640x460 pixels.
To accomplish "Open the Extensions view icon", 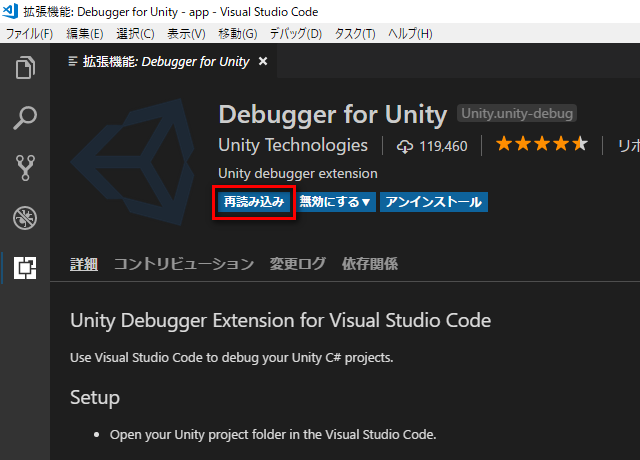I will pyautogui.click(x=25, y=268).
